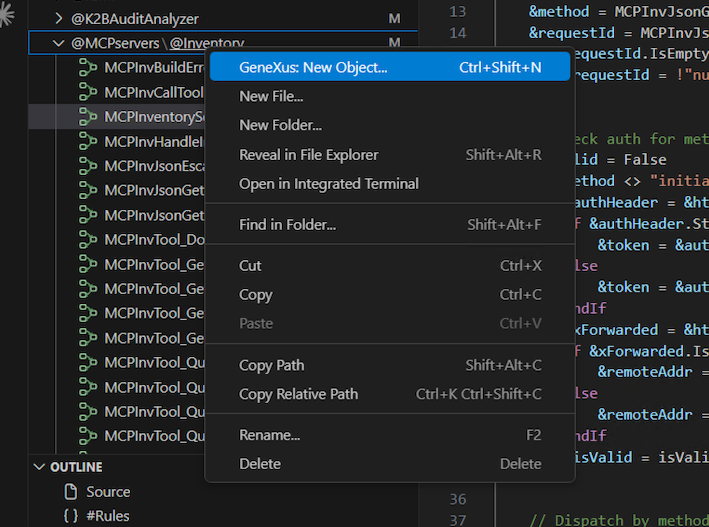Collapse the @MCPservers folder chevron
The width and height of the screenshot is (709, 527).
point(59,44)
